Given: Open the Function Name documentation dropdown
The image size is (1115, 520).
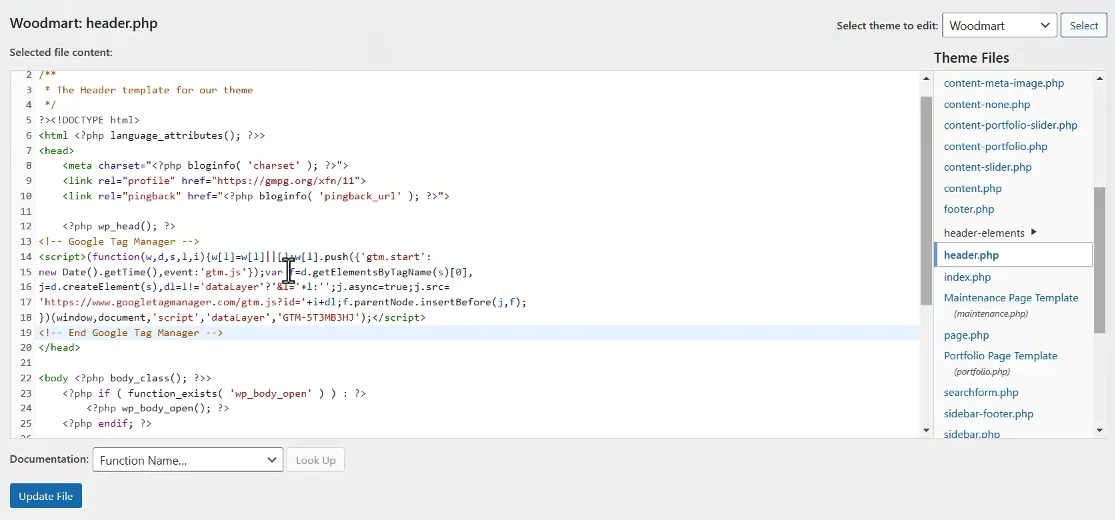Looking at the screenshot, I should (x=188, y=460).
